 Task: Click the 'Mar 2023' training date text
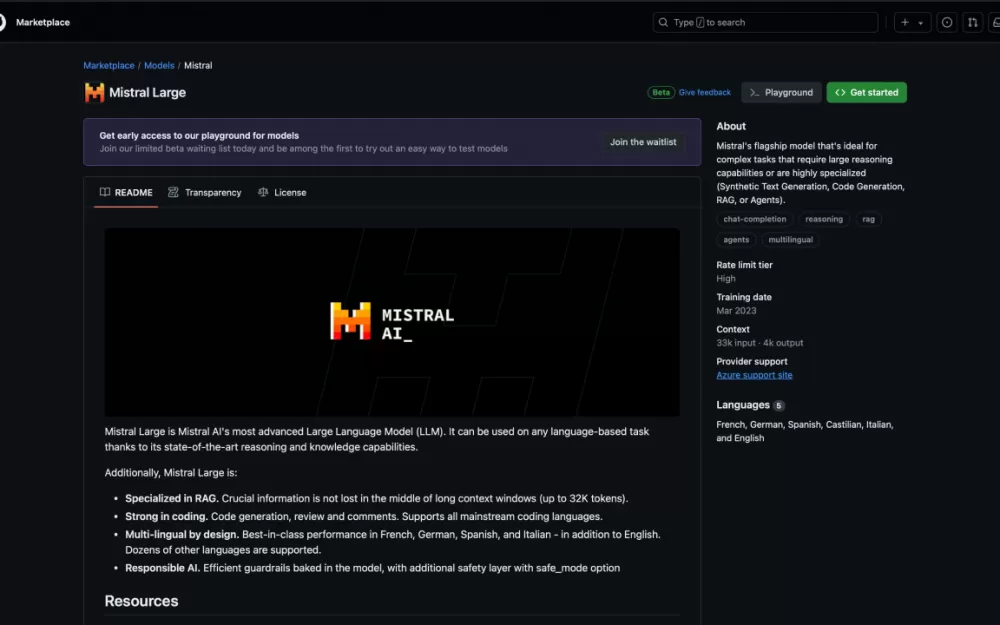(736, 311)
